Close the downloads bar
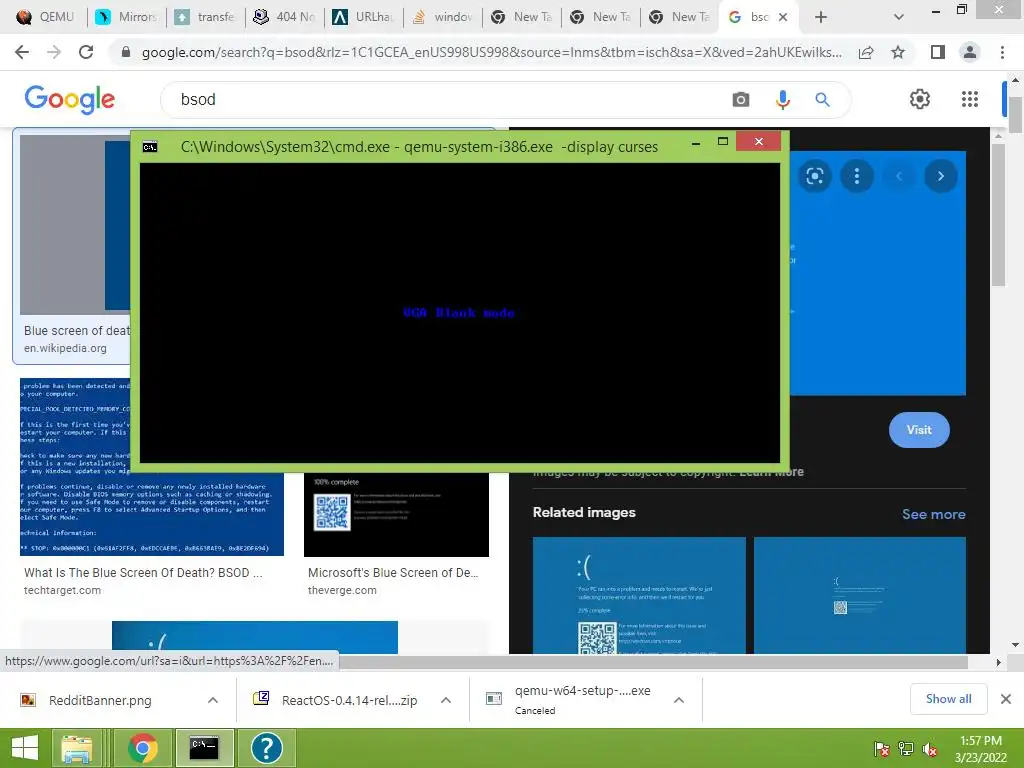 click(1006, 699)
